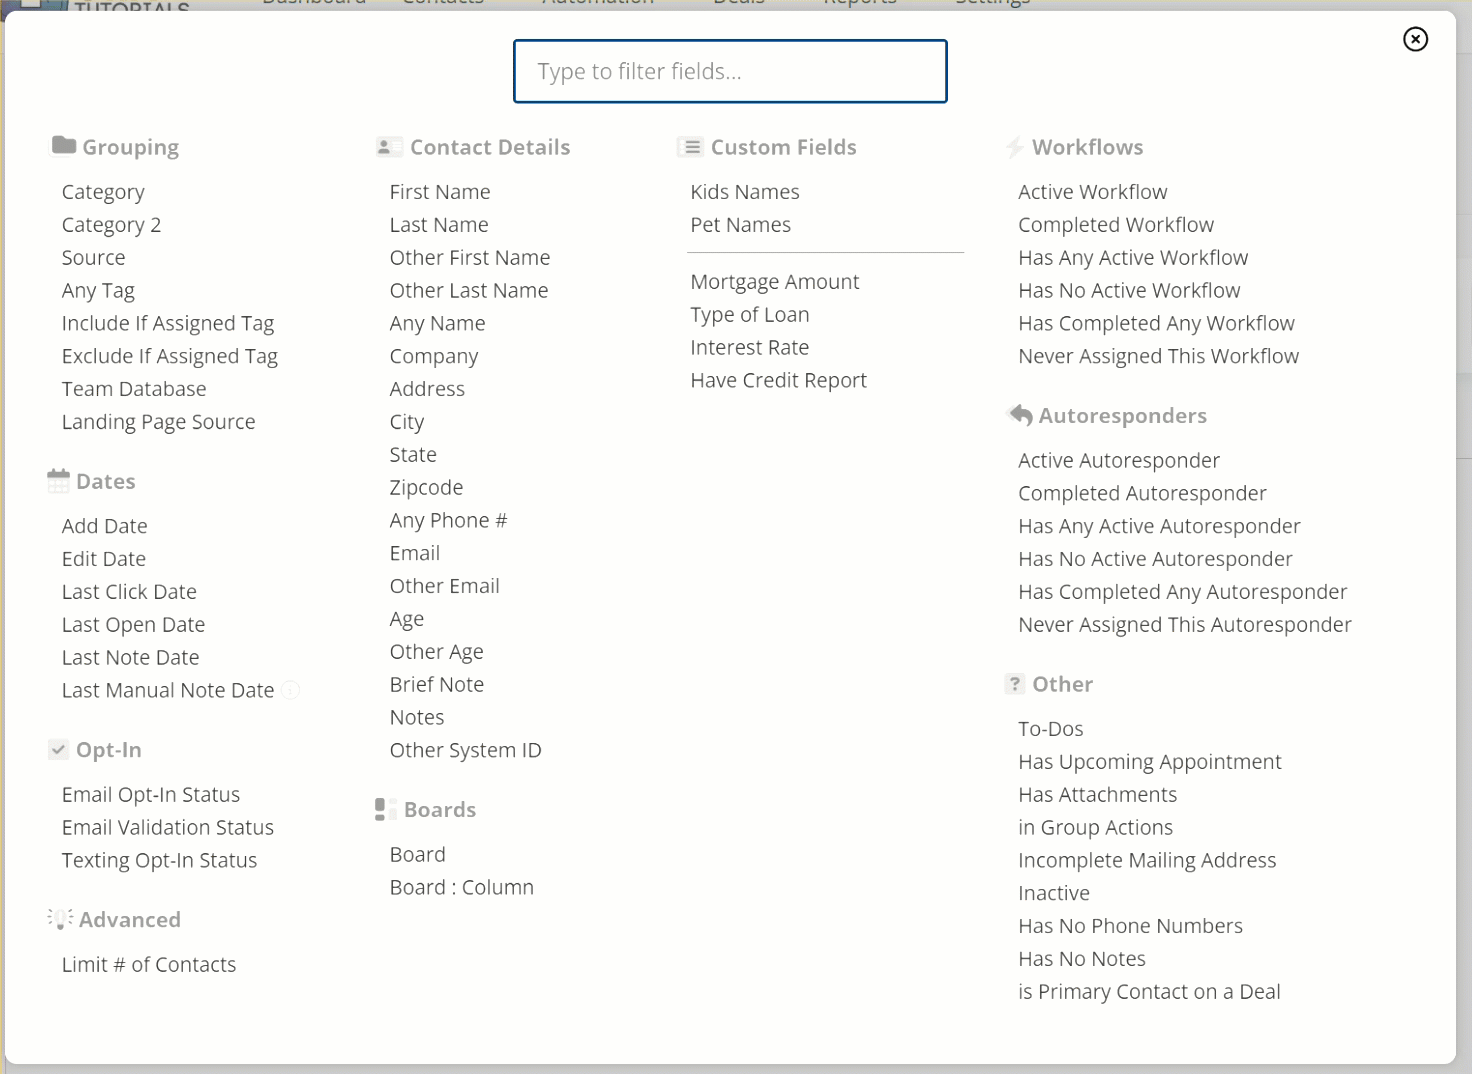Choose Has Upcoming Appointment

(x=1150, y=762)
